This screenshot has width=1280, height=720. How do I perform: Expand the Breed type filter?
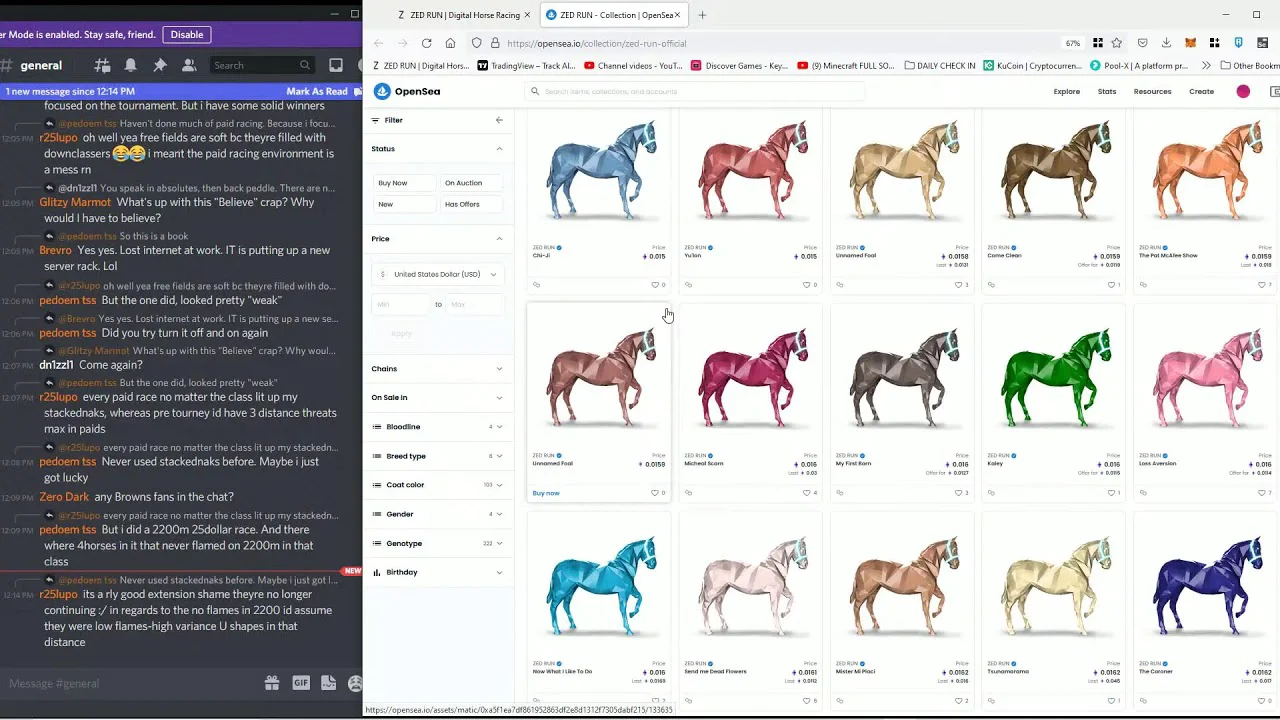437,456
